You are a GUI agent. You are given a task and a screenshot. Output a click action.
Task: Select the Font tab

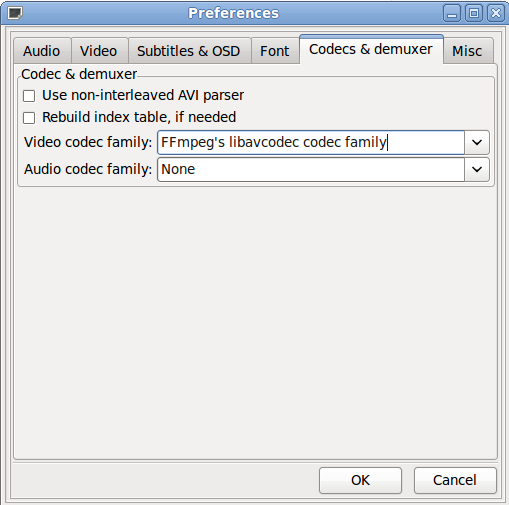pyautogui.click(x=275, y=51)
